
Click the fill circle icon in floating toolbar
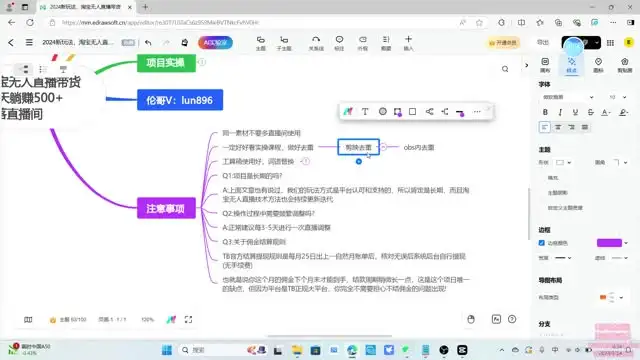coord(382,111)
